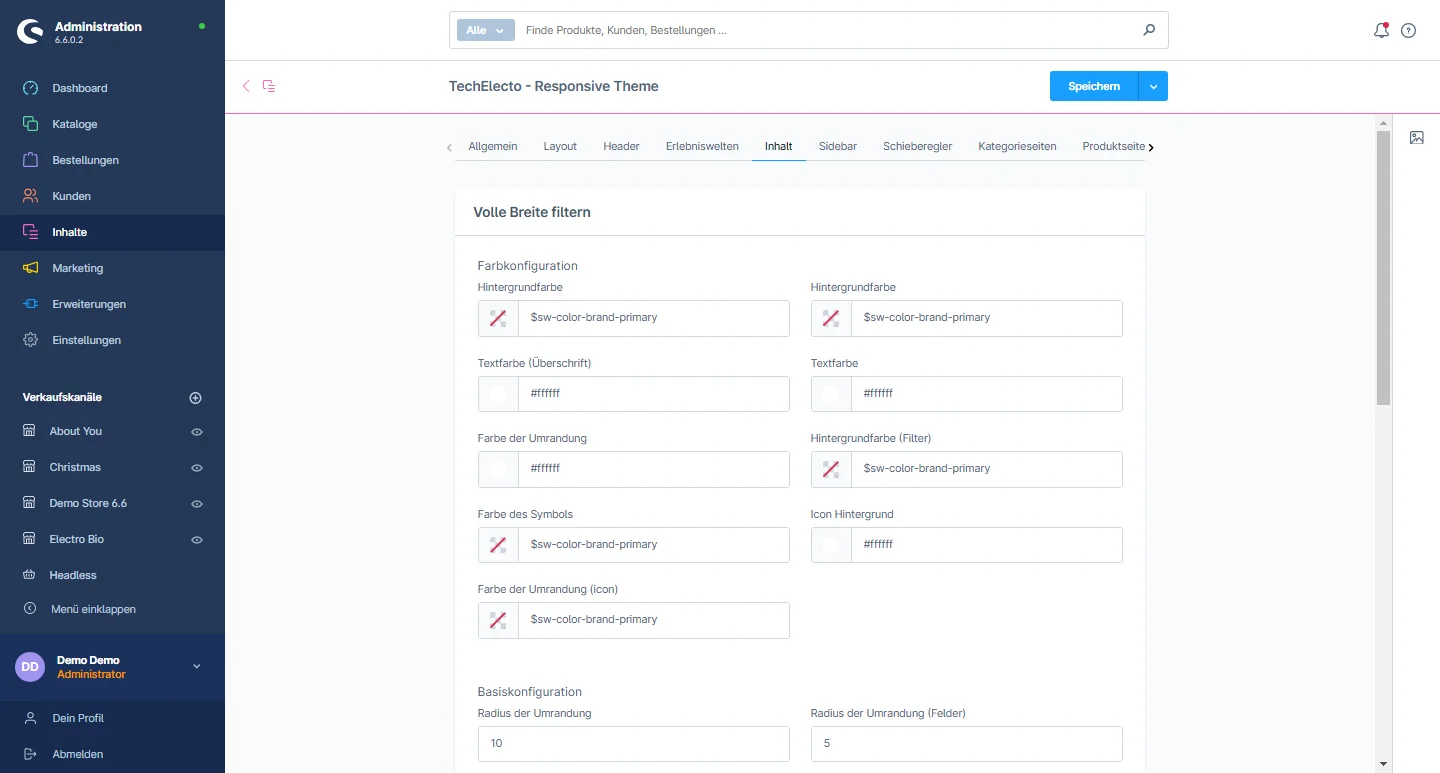Click the help question mark icon
1440x773 pixels.
pos(1408,31)
